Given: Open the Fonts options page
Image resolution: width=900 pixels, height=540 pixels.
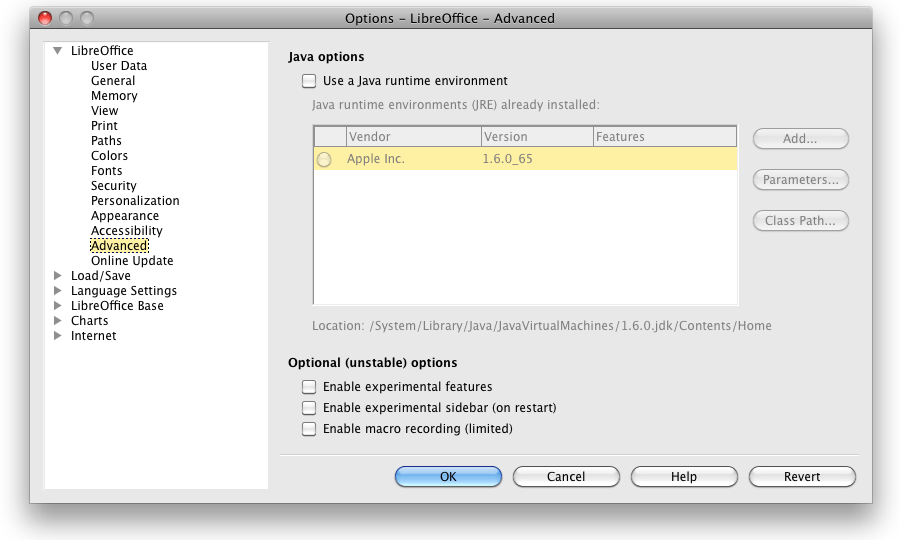Looking at the screenshot, I should (x=106, y=170).
